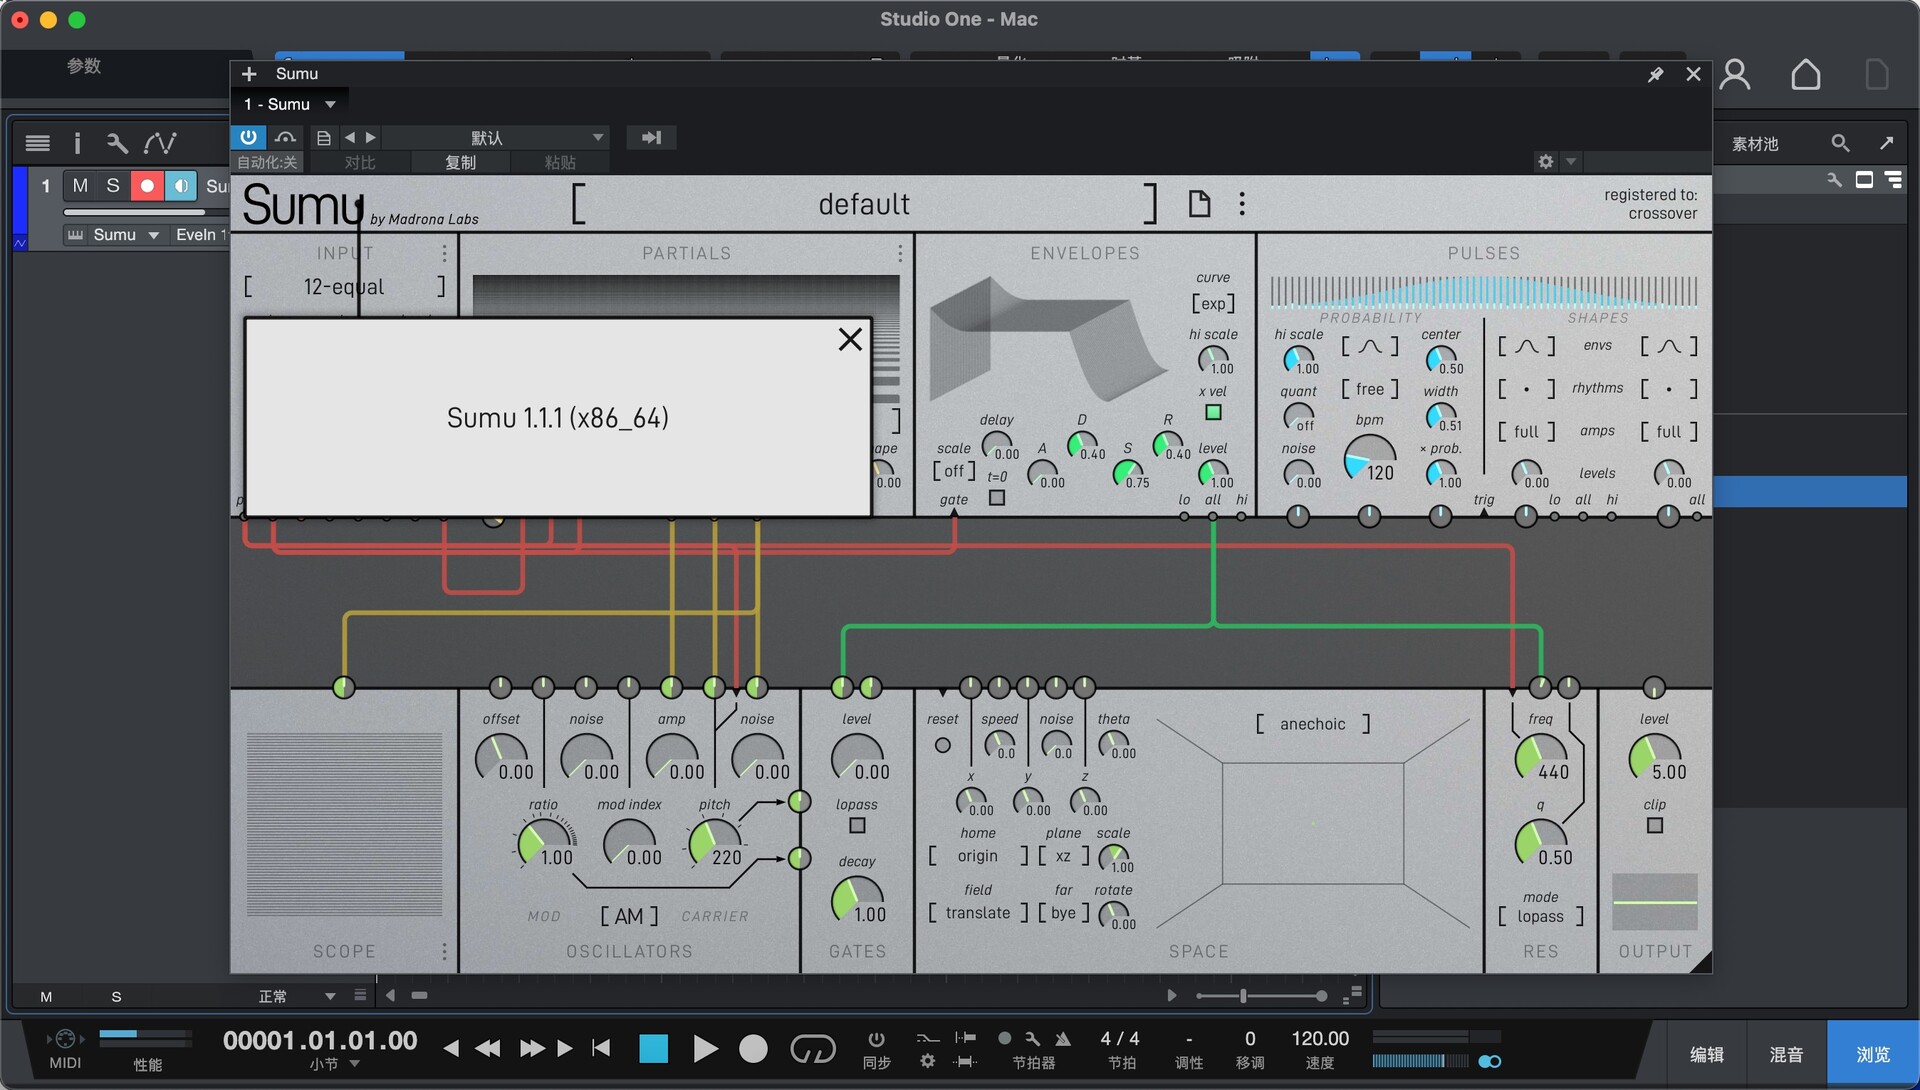Open Sumu document/save preset icon

(x=1199, y=204)
